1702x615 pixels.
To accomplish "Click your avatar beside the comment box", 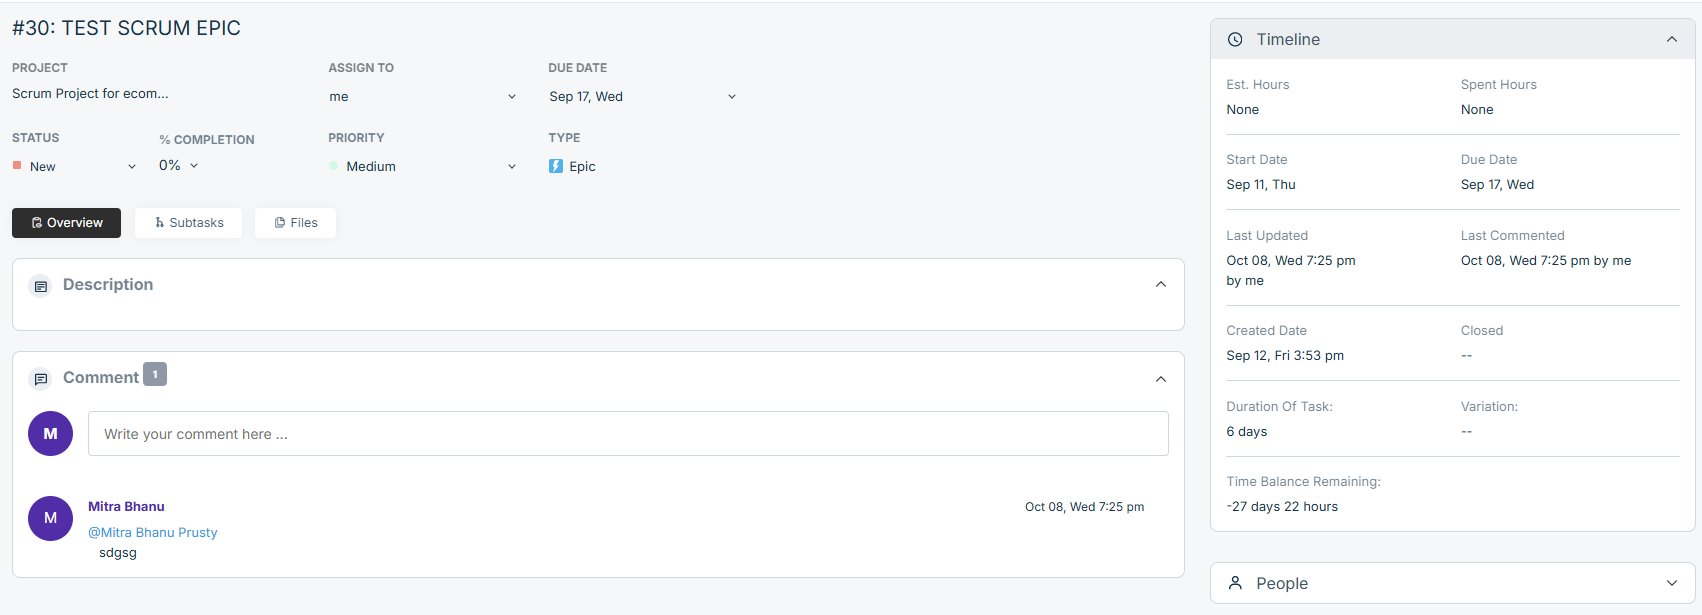I will 50,434.
